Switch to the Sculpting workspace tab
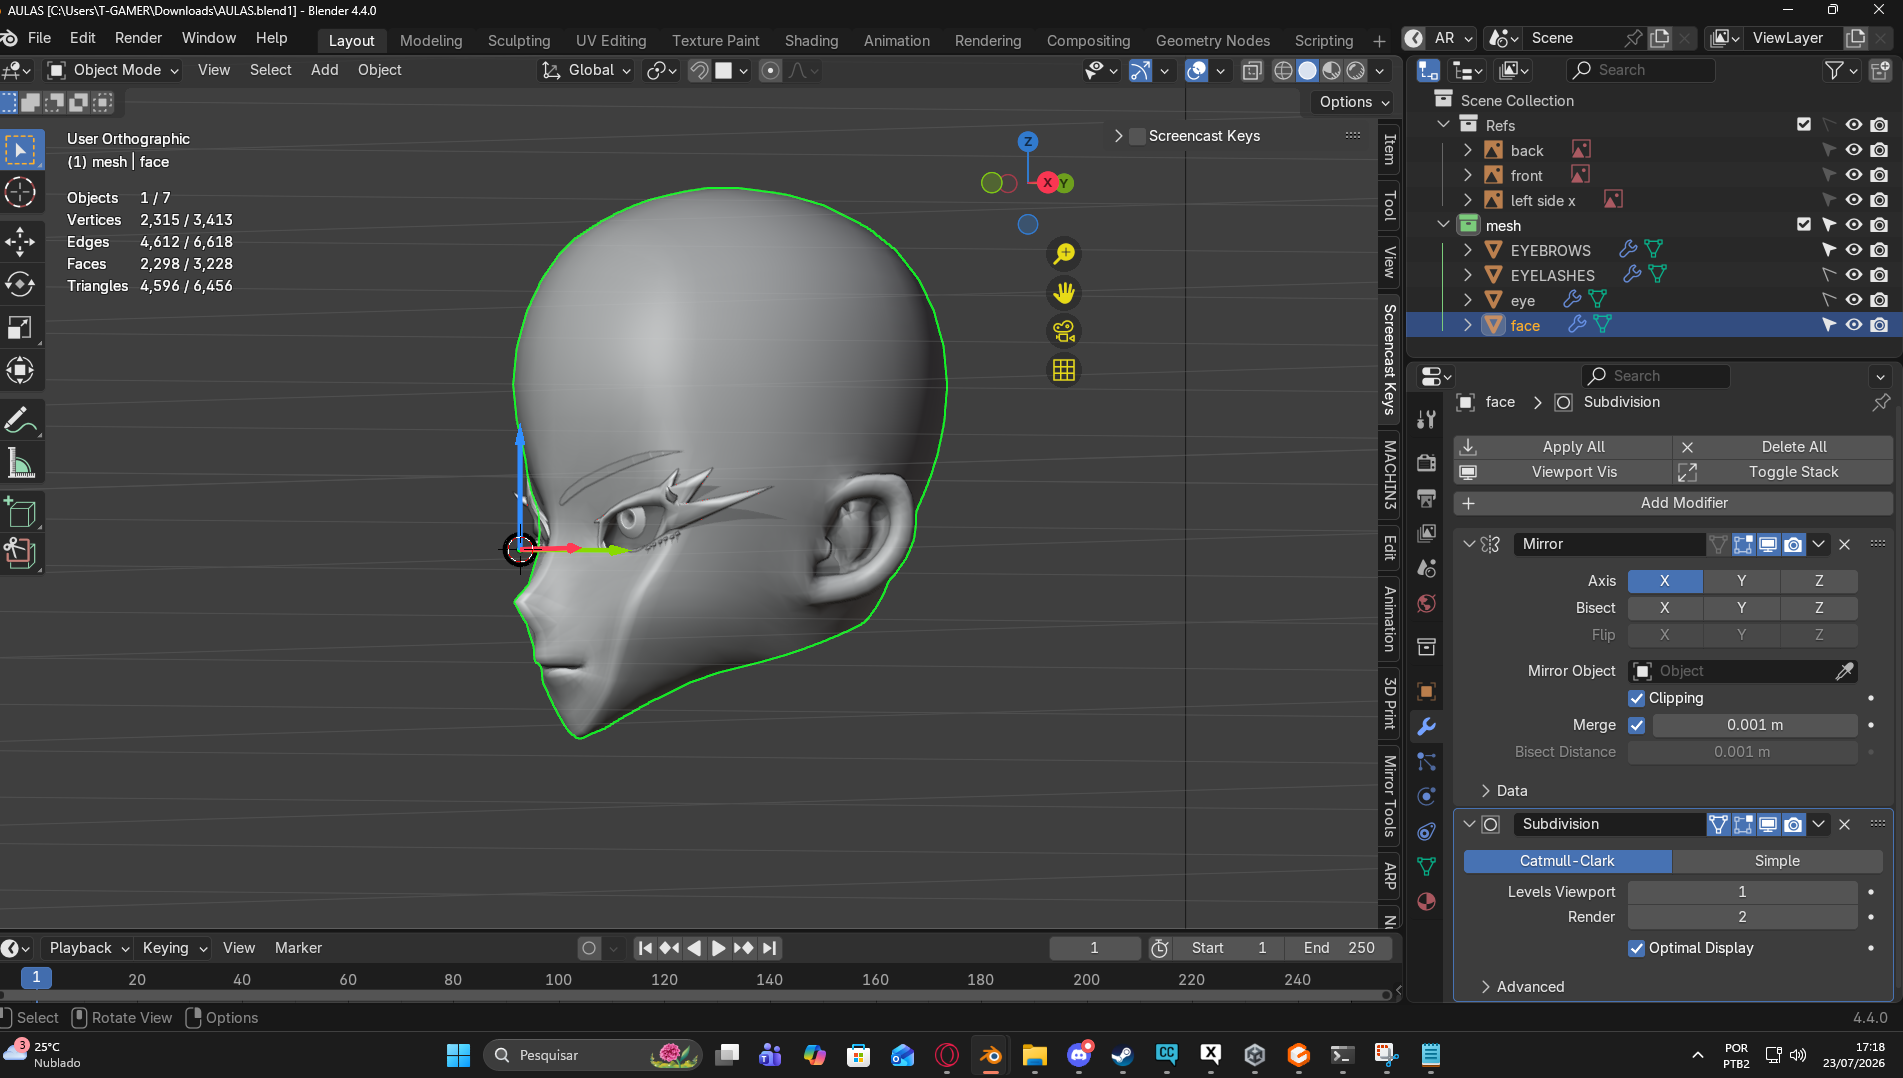 519,40
